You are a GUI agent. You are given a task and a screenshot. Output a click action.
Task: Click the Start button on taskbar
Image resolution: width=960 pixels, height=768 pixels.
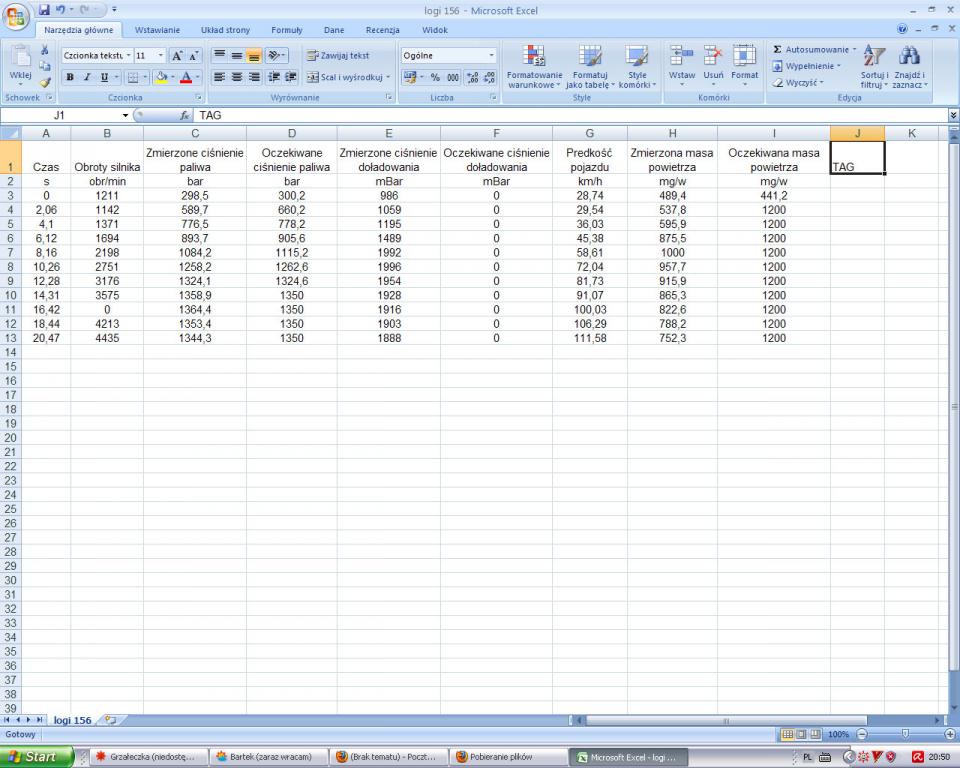[35, 757]
